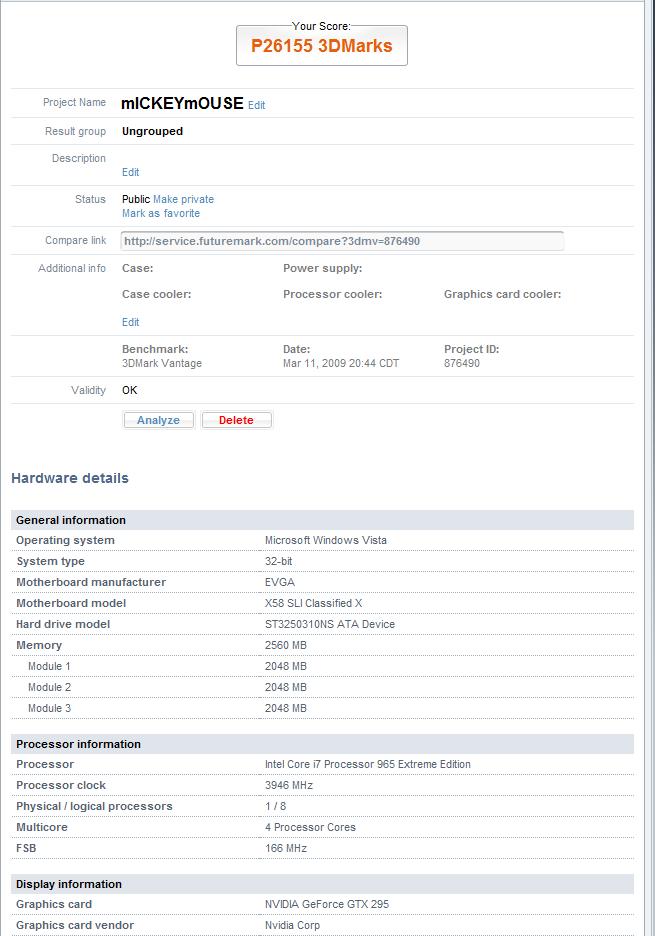Click the Power supply field label
655x936 pixels.
coord(322,268)
